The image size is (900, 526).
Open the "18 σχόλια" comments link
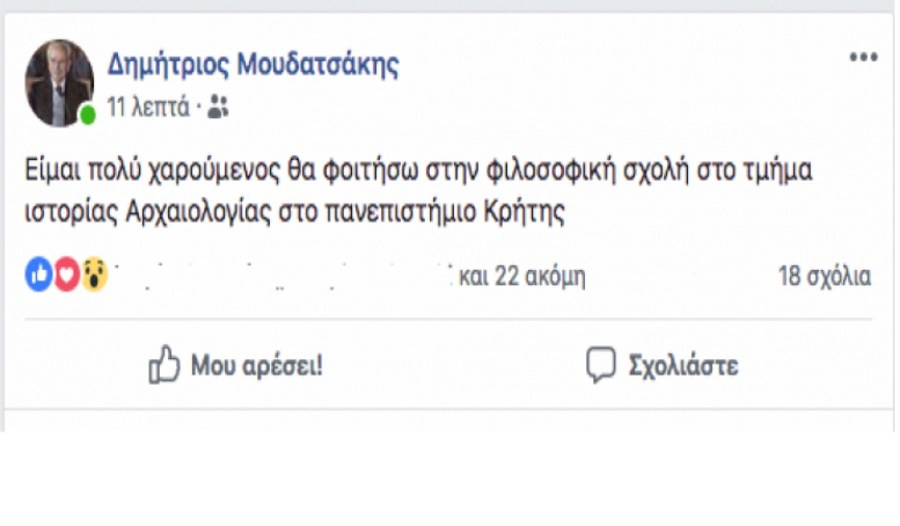824,277
